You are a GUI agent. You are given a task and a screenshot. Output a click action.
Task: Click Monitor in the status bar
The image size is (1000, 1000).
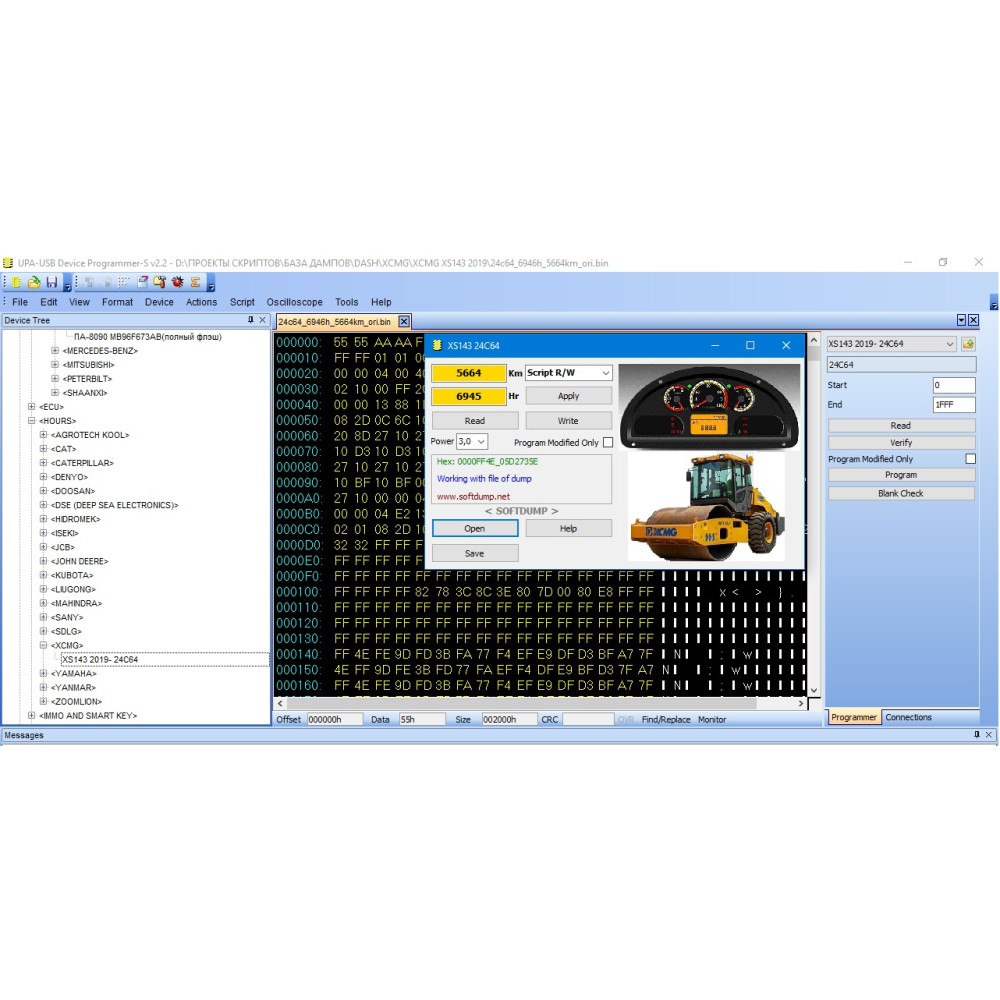[712, 719]
